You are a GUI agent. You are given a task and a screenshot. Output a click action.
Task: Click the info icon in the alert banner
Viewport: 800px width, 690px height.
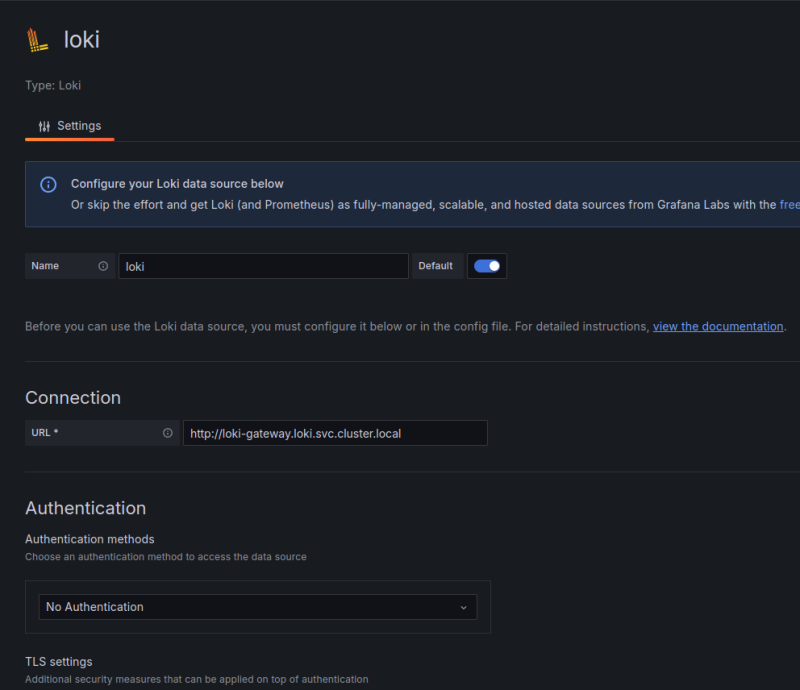click(48, 185)
